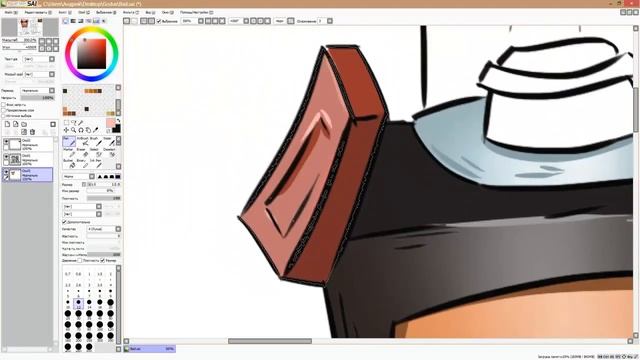
Task: Open the stabilizer value dropdown
Action: 325,21
